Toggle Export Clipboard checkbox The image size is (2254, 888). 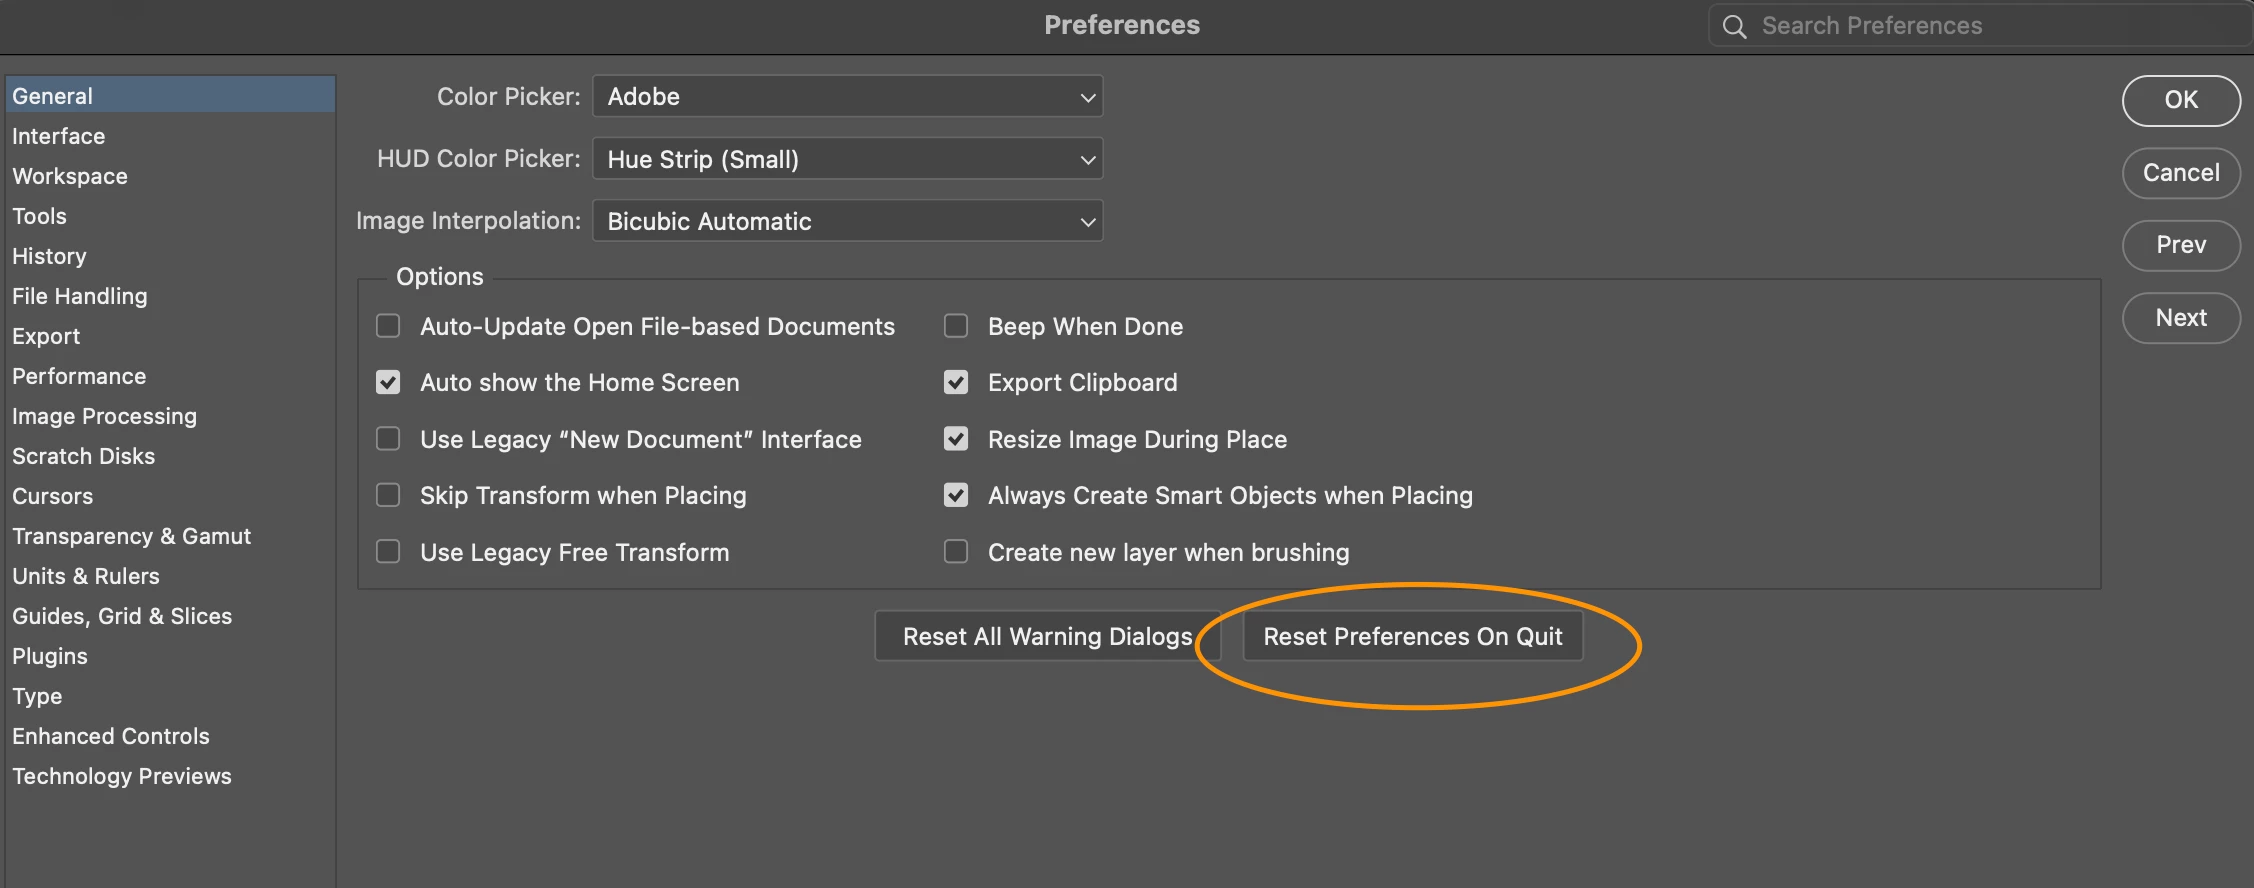point(956,382)
